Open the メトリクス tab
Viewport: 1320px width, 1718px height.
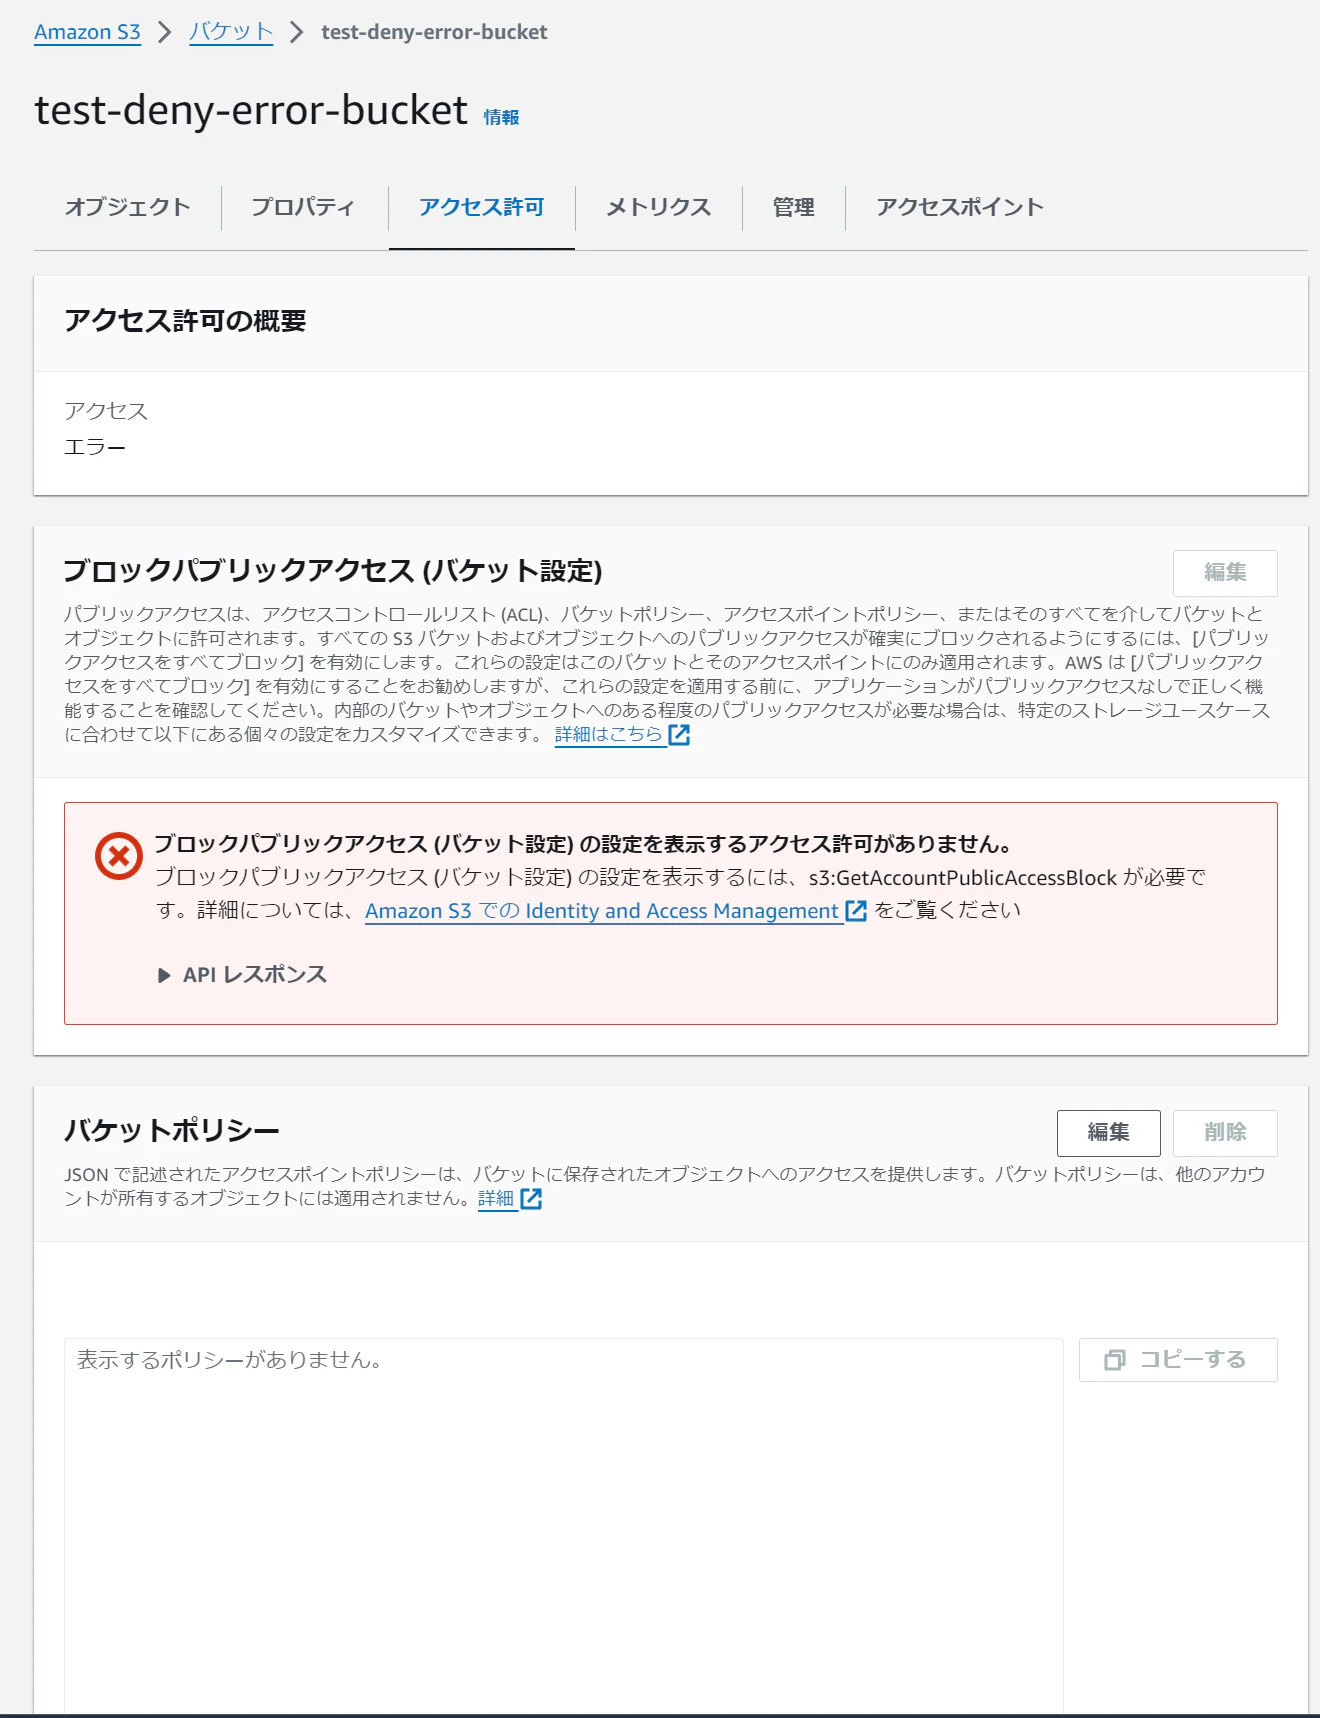(658, 207)
